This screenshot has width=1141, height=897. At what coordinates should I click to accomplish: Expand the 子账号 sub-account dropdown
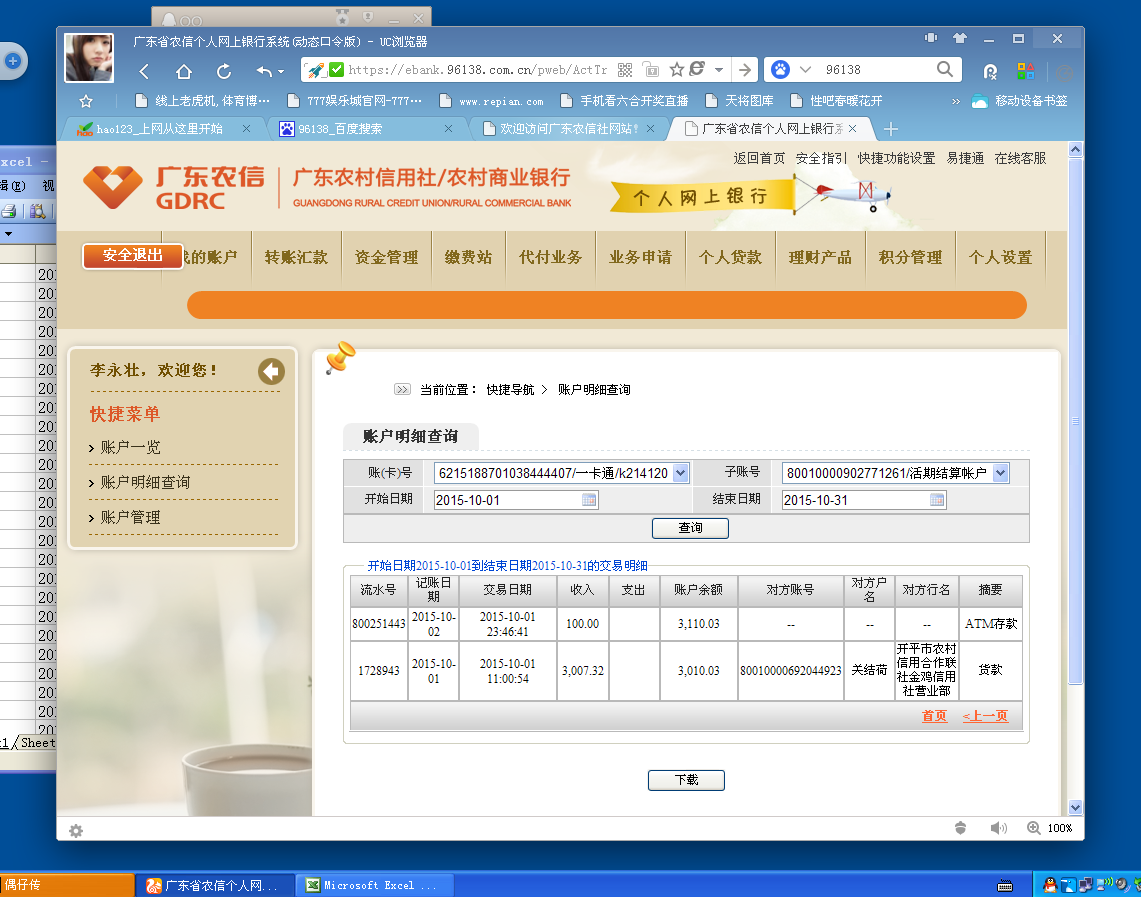1000,473
